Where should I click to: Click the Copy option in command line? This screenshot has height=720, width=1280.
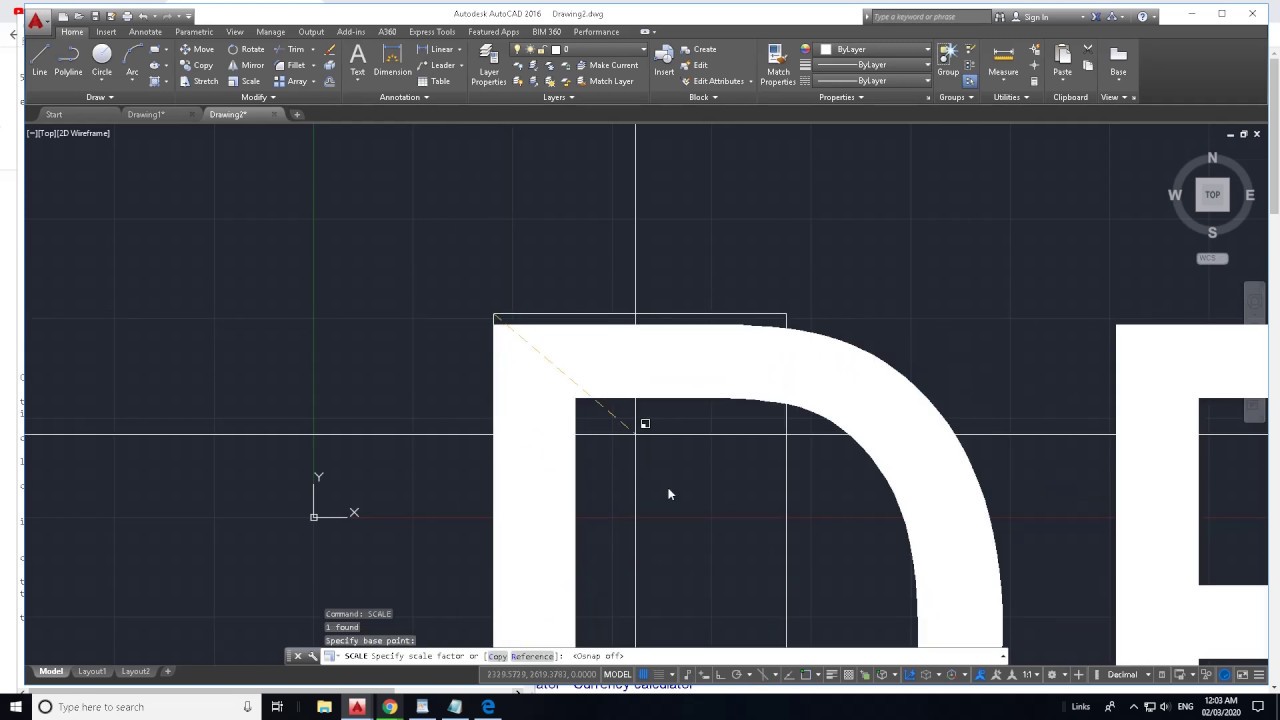(x=497, y=656)
